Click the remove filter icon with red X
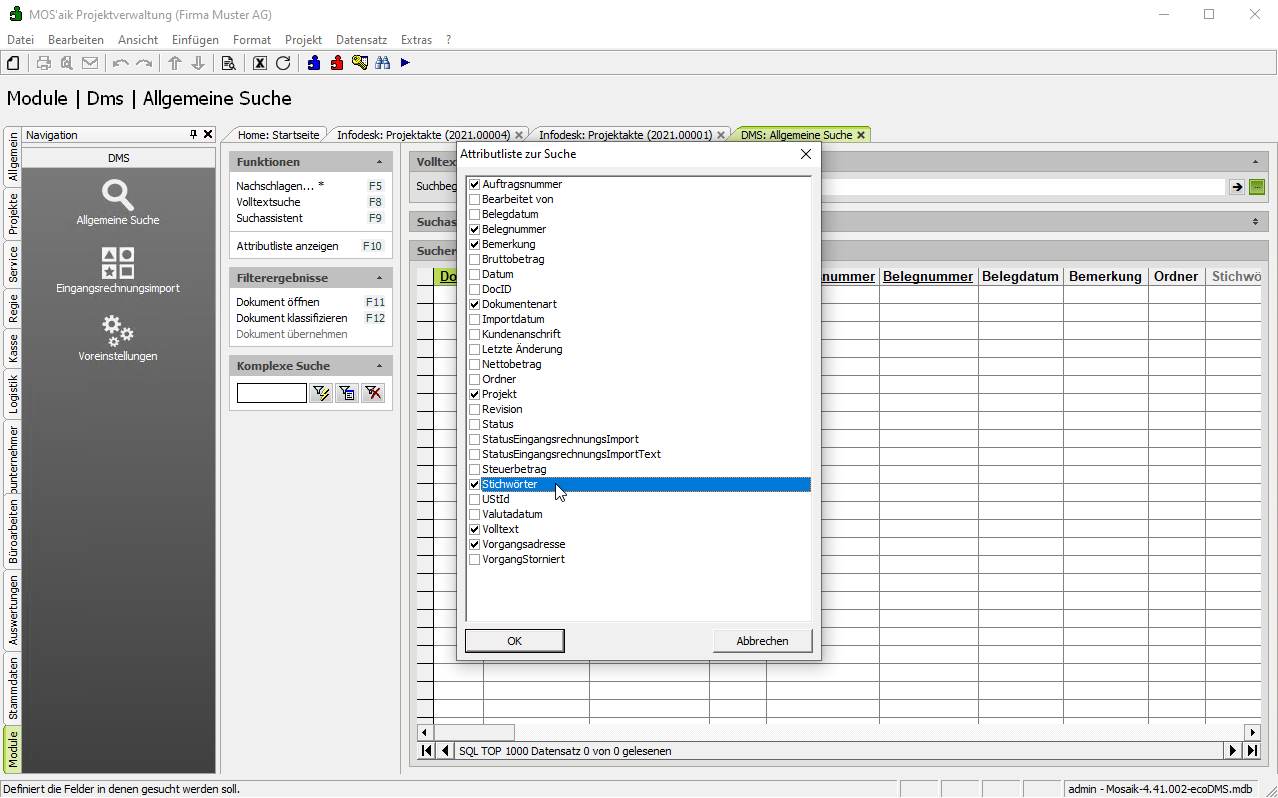The width and height of the screenshot is (1278, 798). pos(373,394)
